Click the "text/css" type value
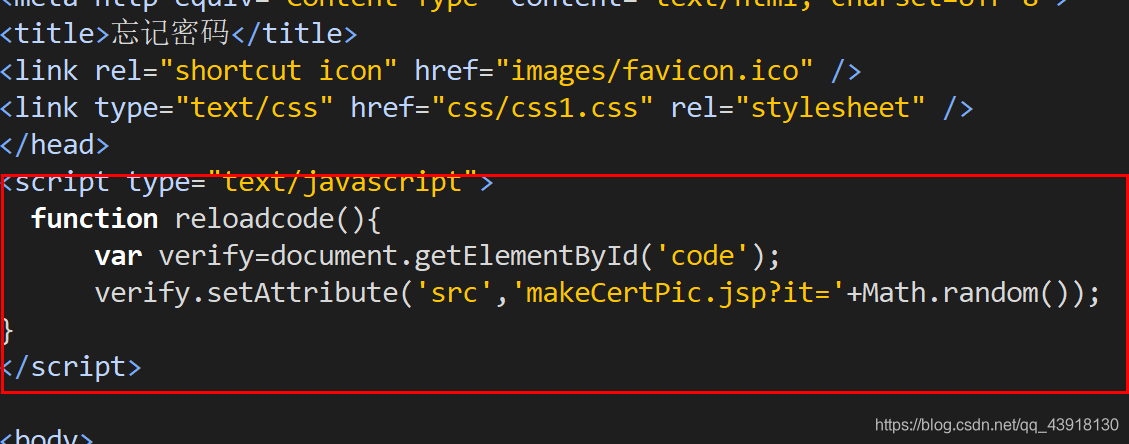The height and width of the screenshot is (444, 1129). point(254,107)
